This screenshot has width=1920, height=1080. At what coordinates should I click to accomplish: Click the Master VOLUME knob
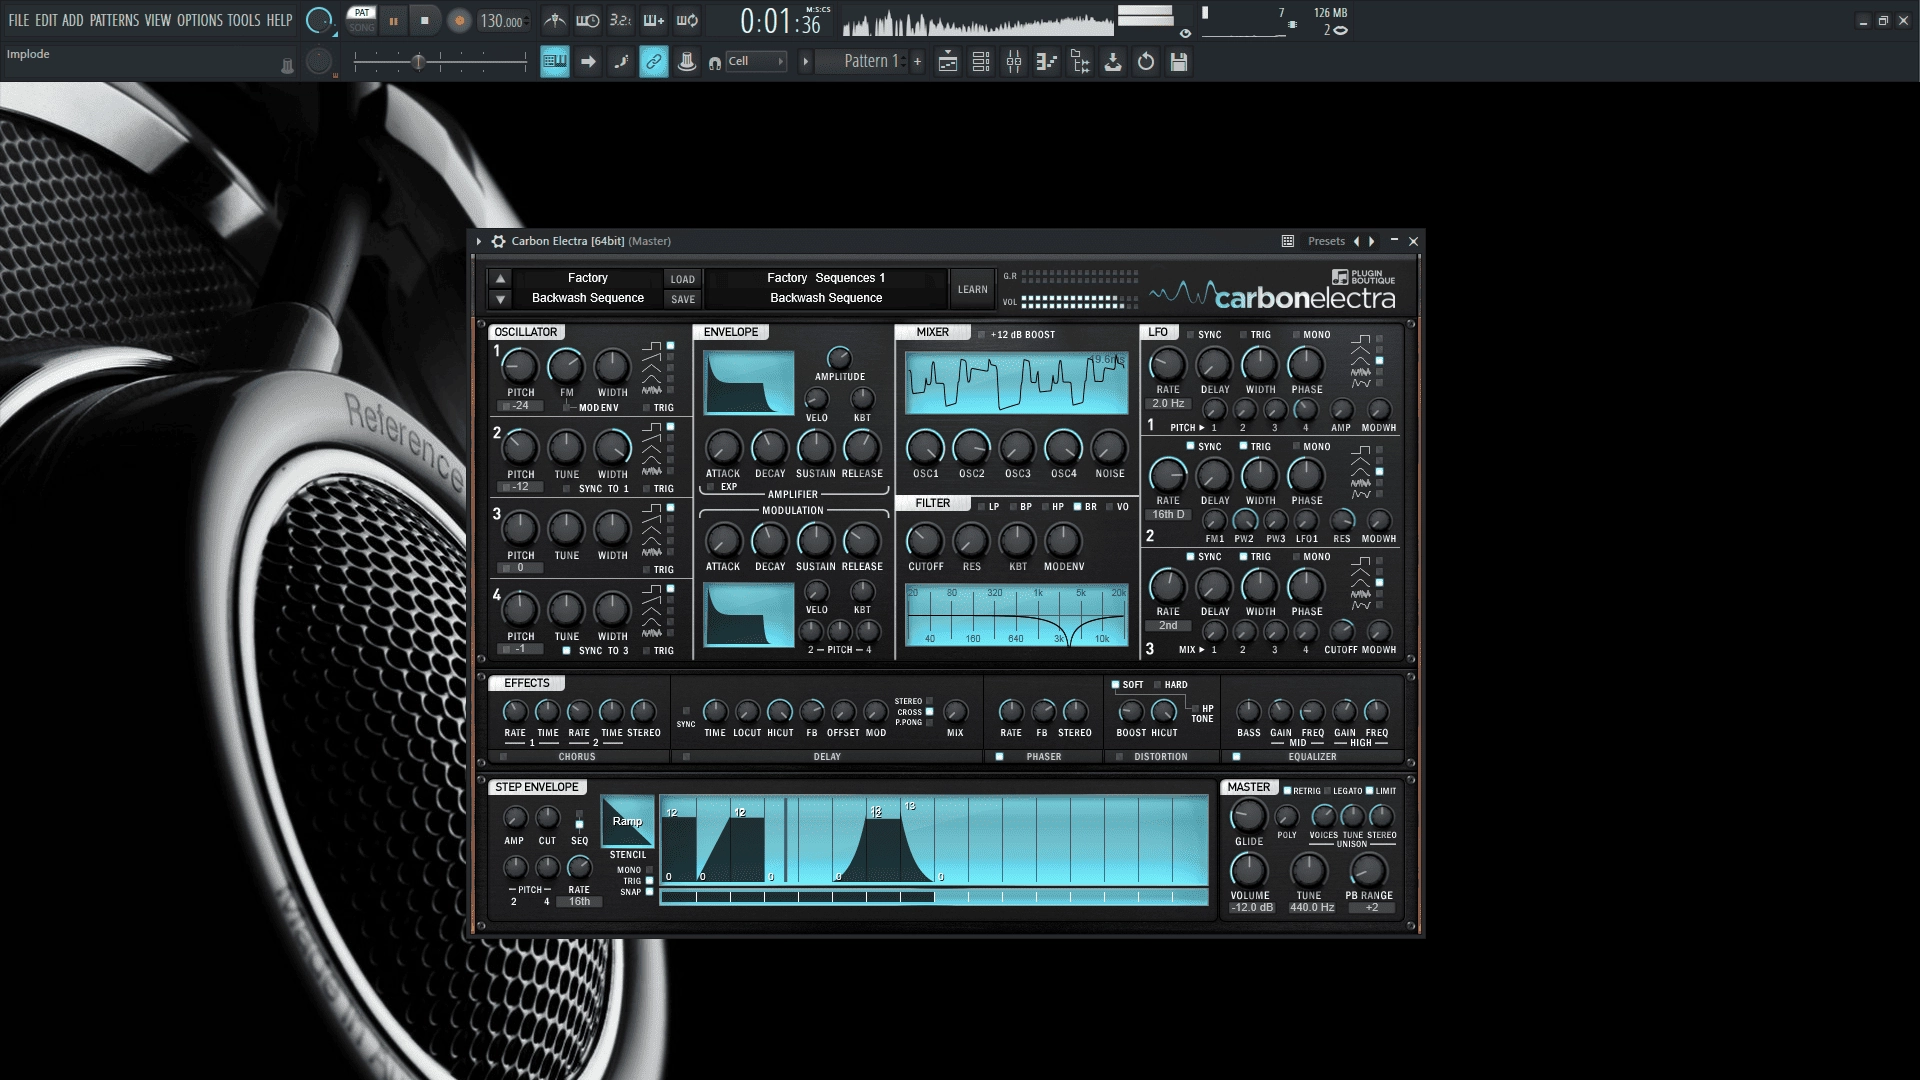[1249, 870]
